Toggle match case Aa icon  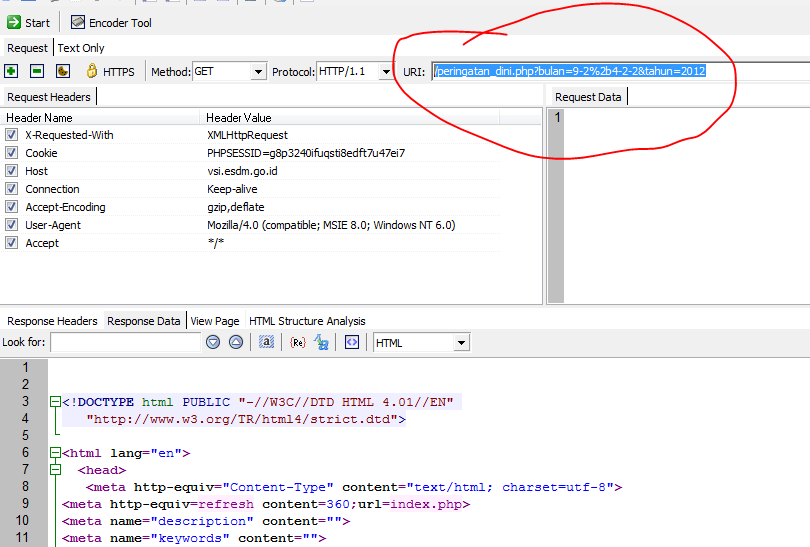[321, 342]
